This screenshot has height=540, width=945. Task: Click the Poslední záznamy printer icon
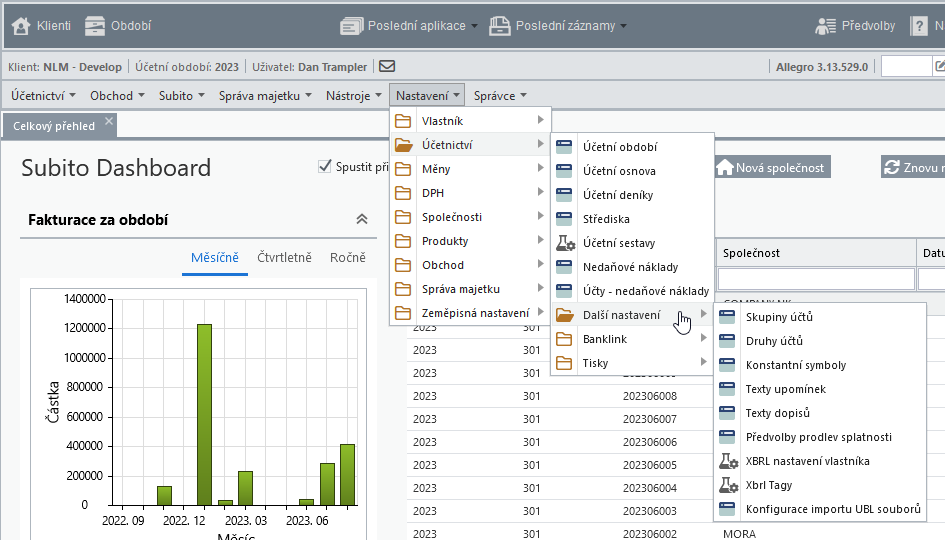tap(499, 26)
